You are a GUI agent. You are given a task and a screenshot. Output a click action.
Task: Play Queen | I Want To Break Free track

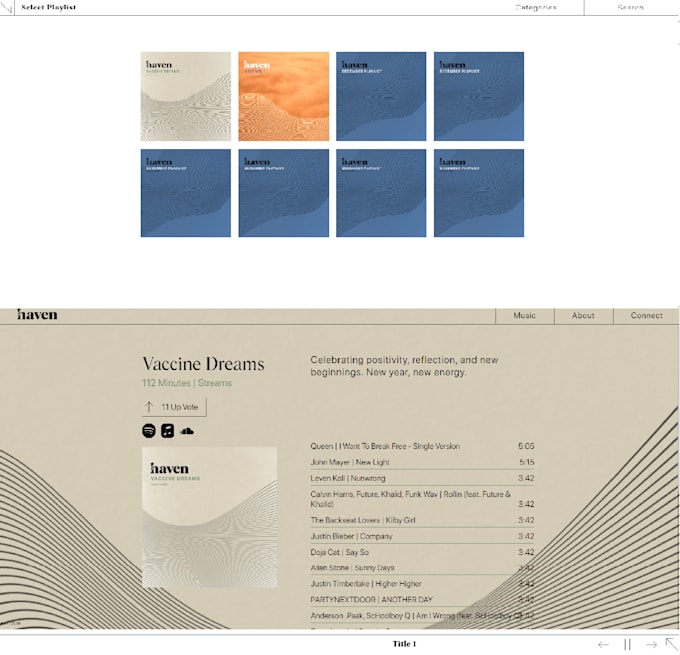422,446
